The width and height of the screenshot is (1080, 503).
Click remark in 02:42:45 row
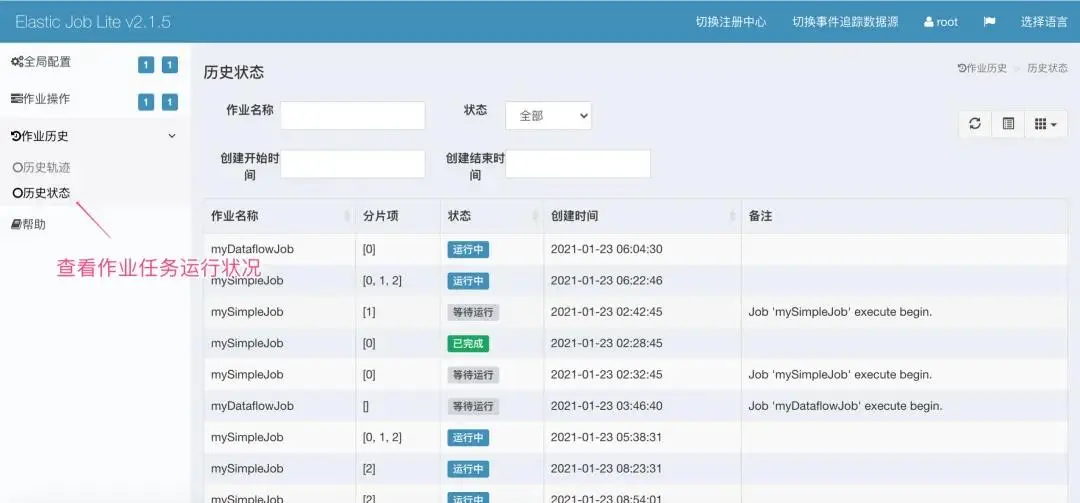tap(840, 312)
